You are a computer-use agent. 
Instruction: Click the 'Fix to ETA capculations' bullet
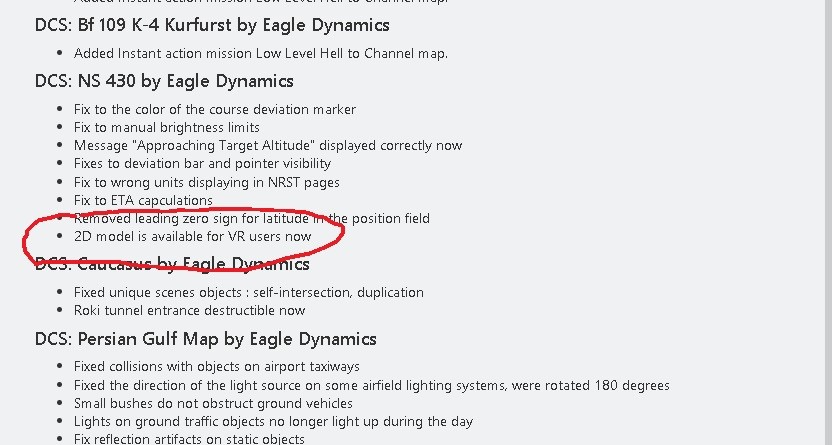[143, 200]
